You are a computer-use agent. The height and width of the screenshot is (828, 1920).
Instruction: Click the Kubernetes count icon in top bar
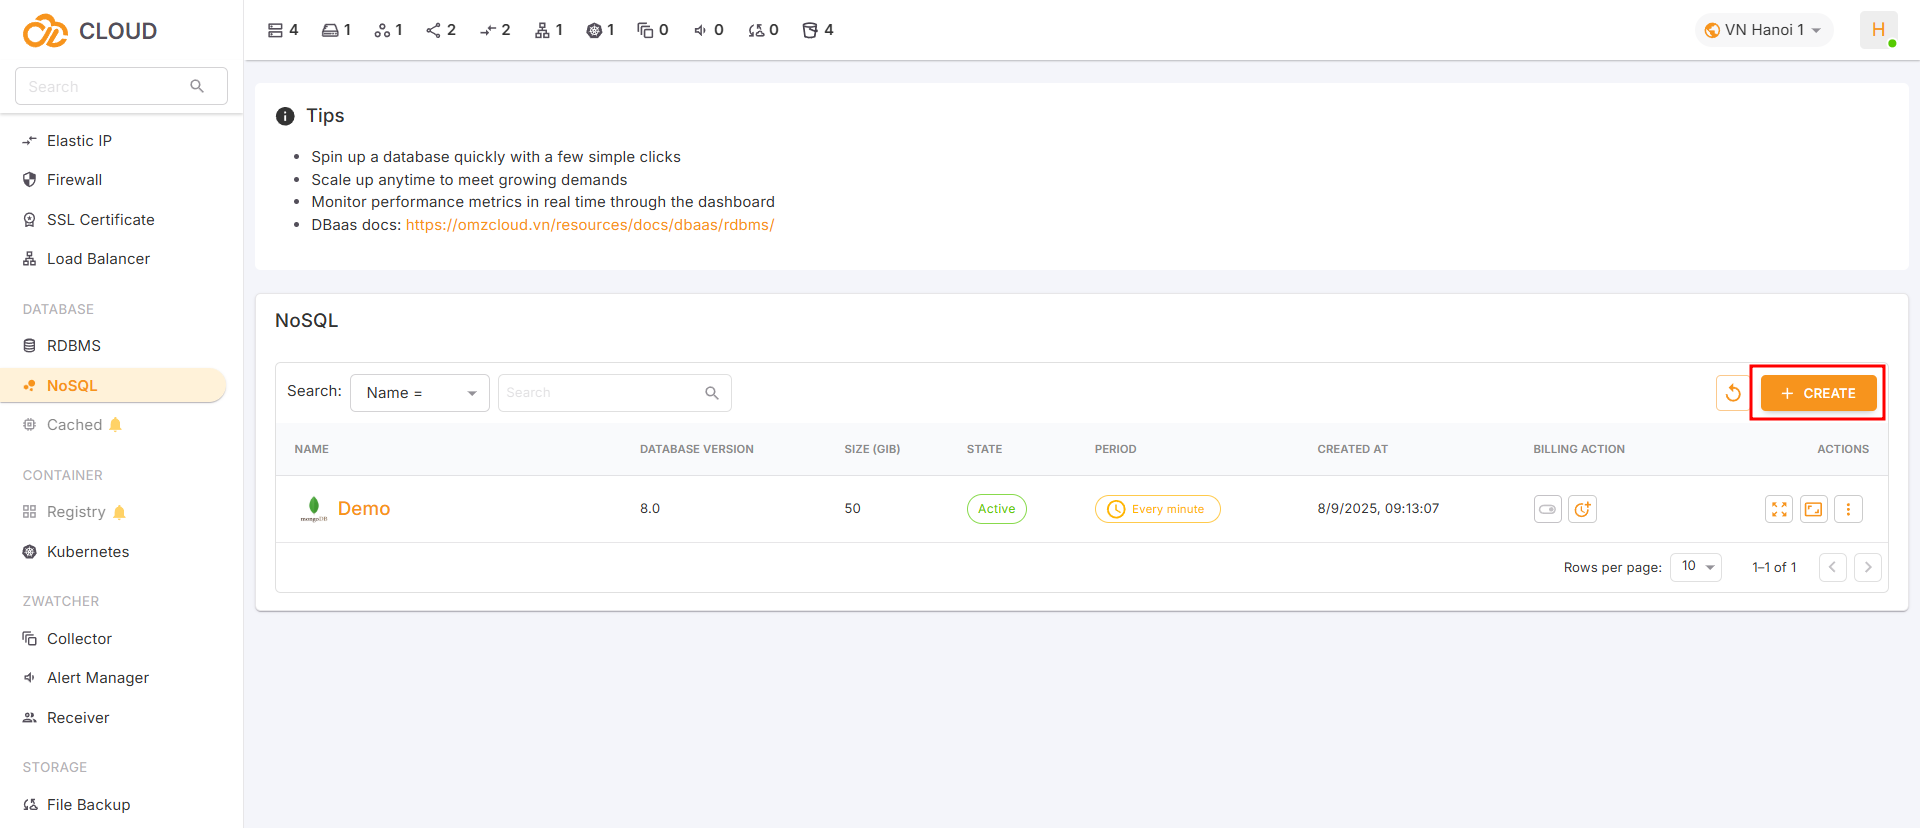pos(594,30)
